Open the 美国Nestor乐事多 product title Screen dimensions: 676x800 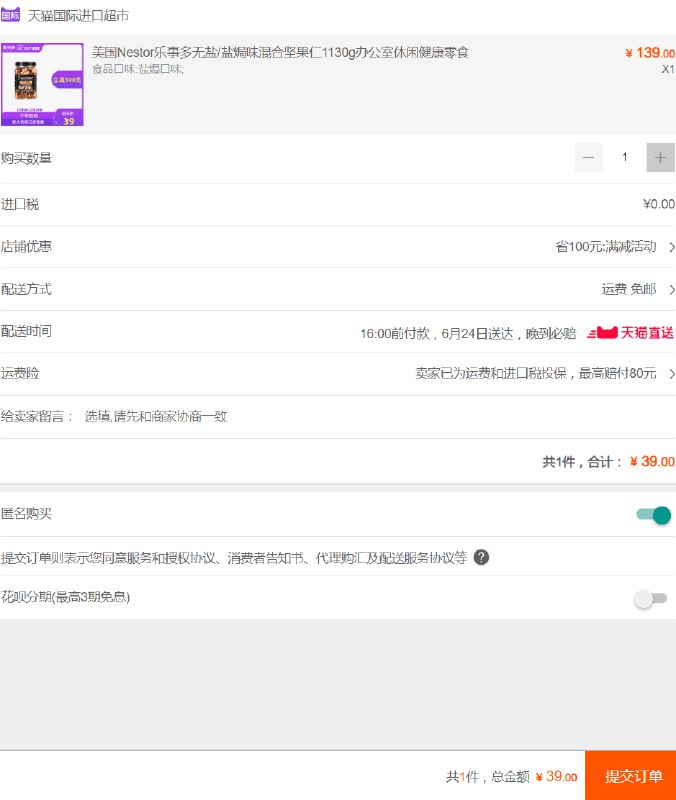[x=280, y=53]
